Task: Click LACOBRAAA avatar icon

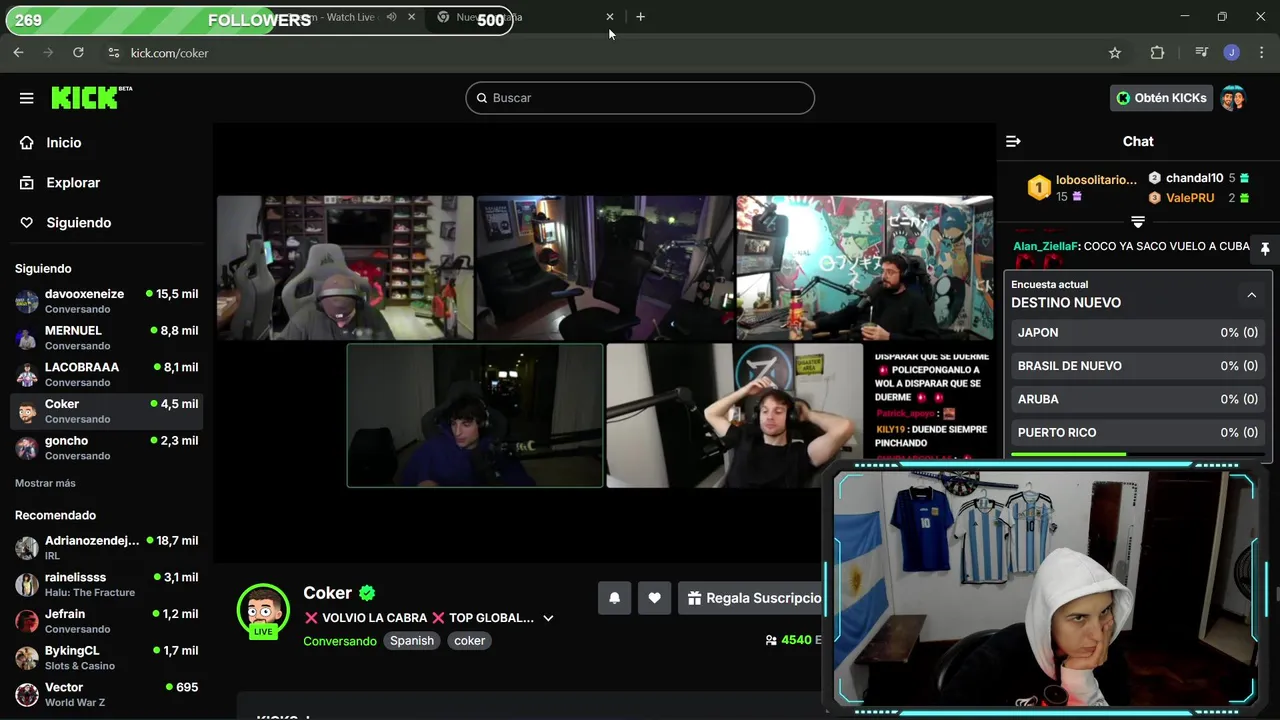Action: pos(27,374)
